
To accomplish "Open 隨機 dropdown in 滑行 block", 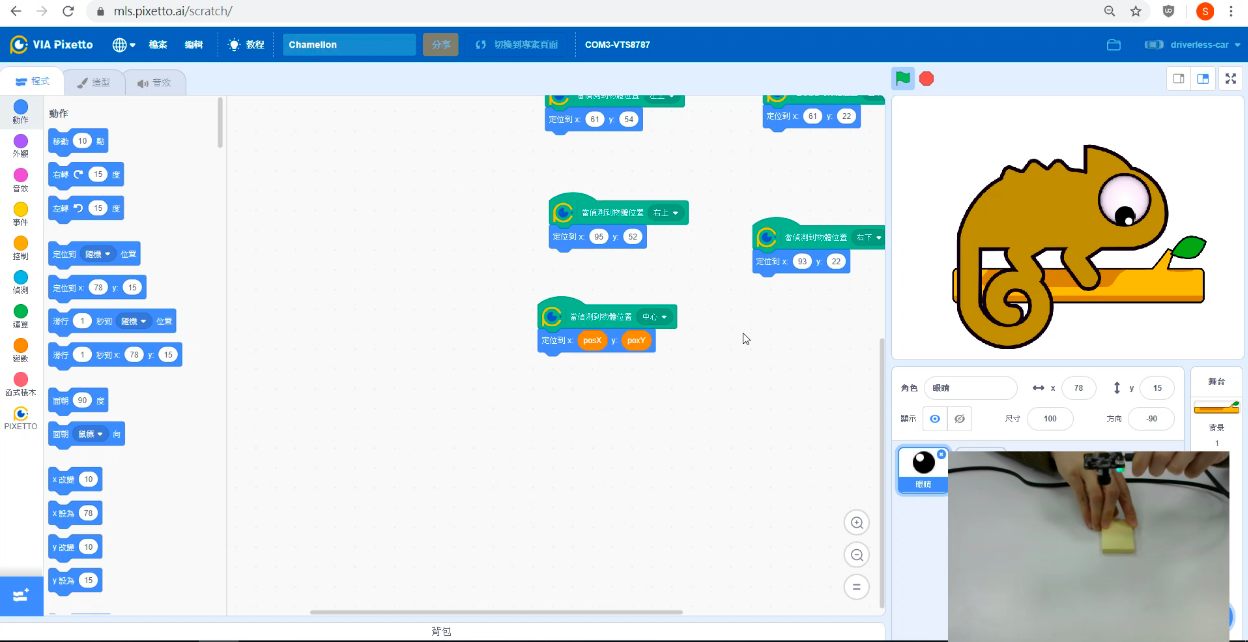I will click(132, 321).
